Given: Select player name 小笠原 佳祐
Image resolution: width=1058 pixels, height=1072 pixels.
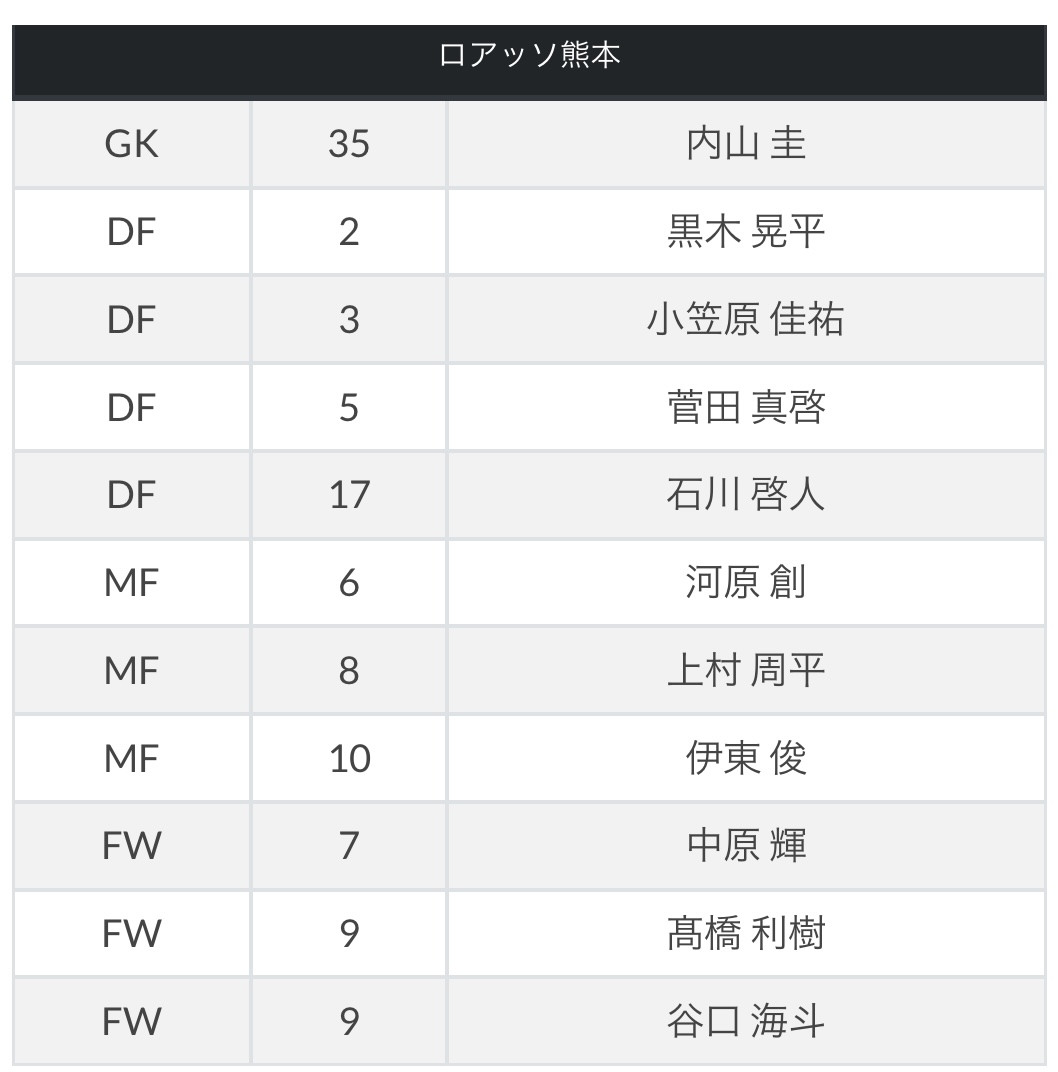Looking at the screenshot, I should tap(746, 319).
